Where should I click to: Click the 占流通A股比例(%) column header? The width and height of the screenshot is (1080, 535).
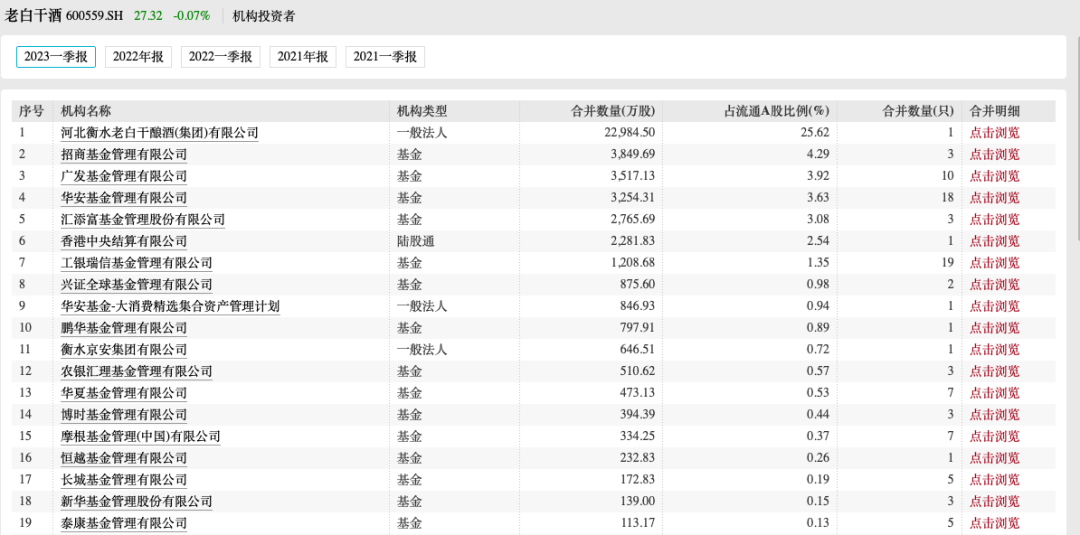click(776, 111)
